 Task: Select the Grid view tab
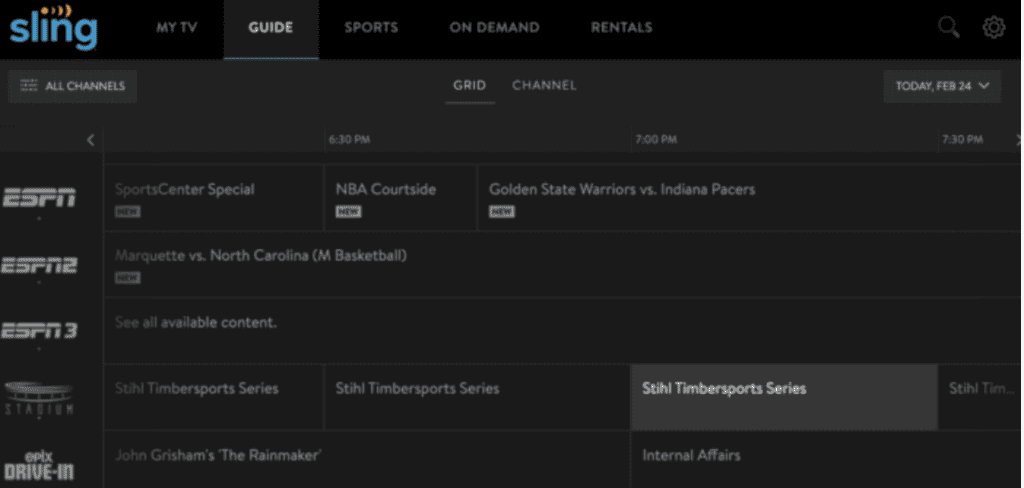click(470, 86)
